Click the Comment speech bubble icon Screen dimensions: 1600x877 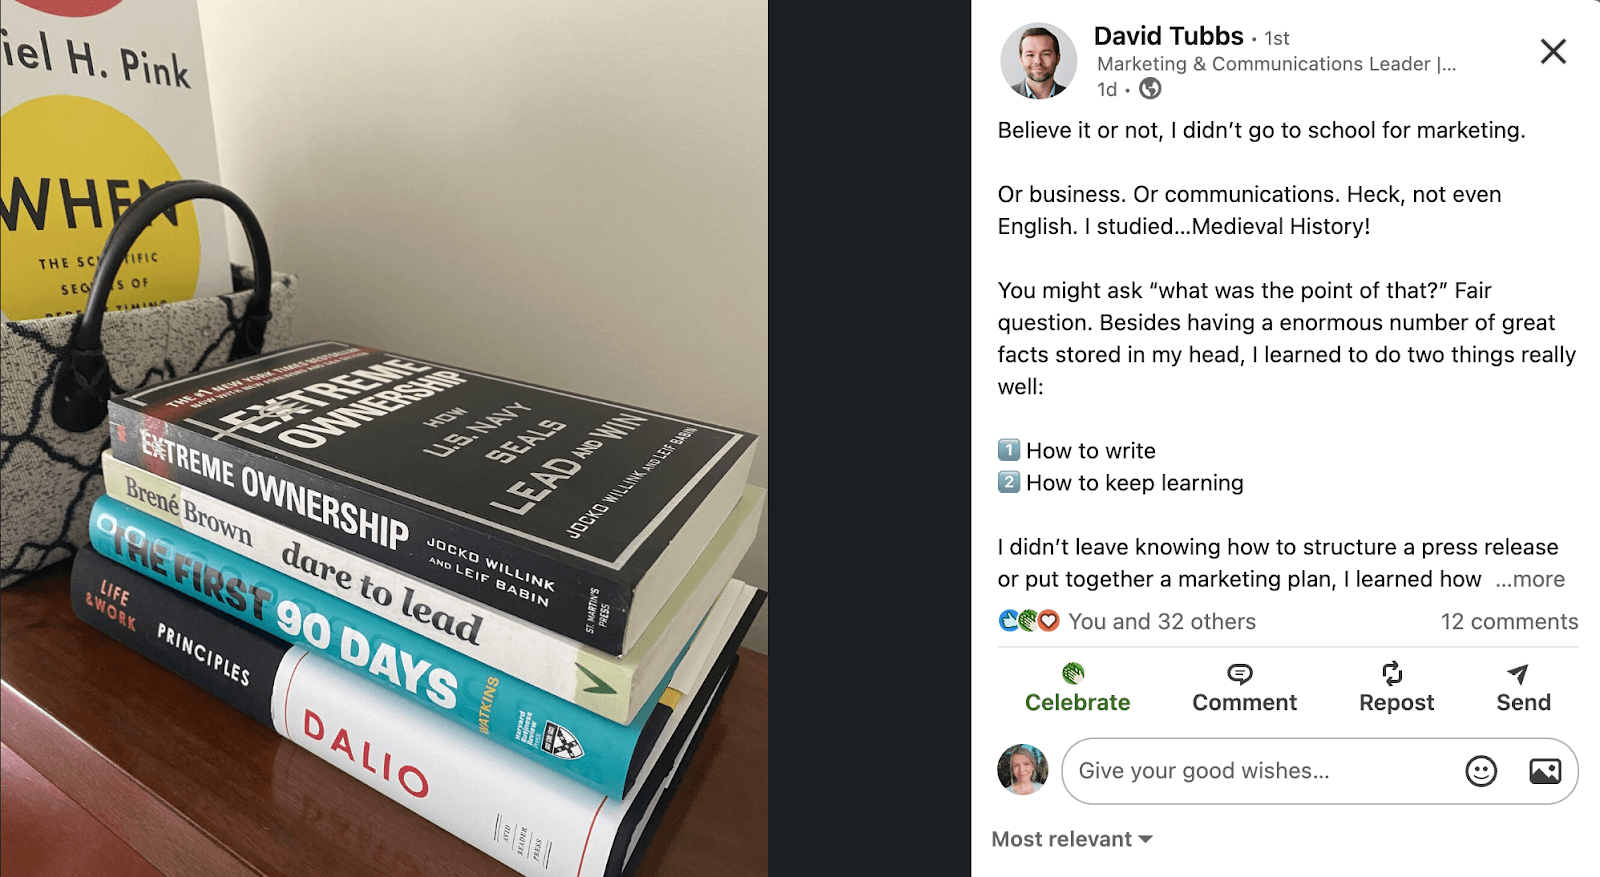click(1240, 674)
